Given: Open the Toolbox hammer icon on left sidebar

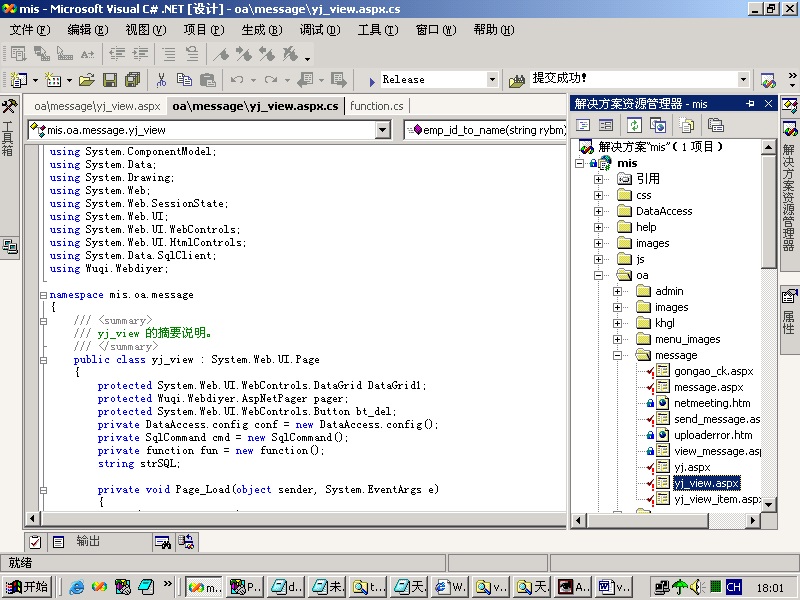Looking at the screenshot, I should point(10,107).
